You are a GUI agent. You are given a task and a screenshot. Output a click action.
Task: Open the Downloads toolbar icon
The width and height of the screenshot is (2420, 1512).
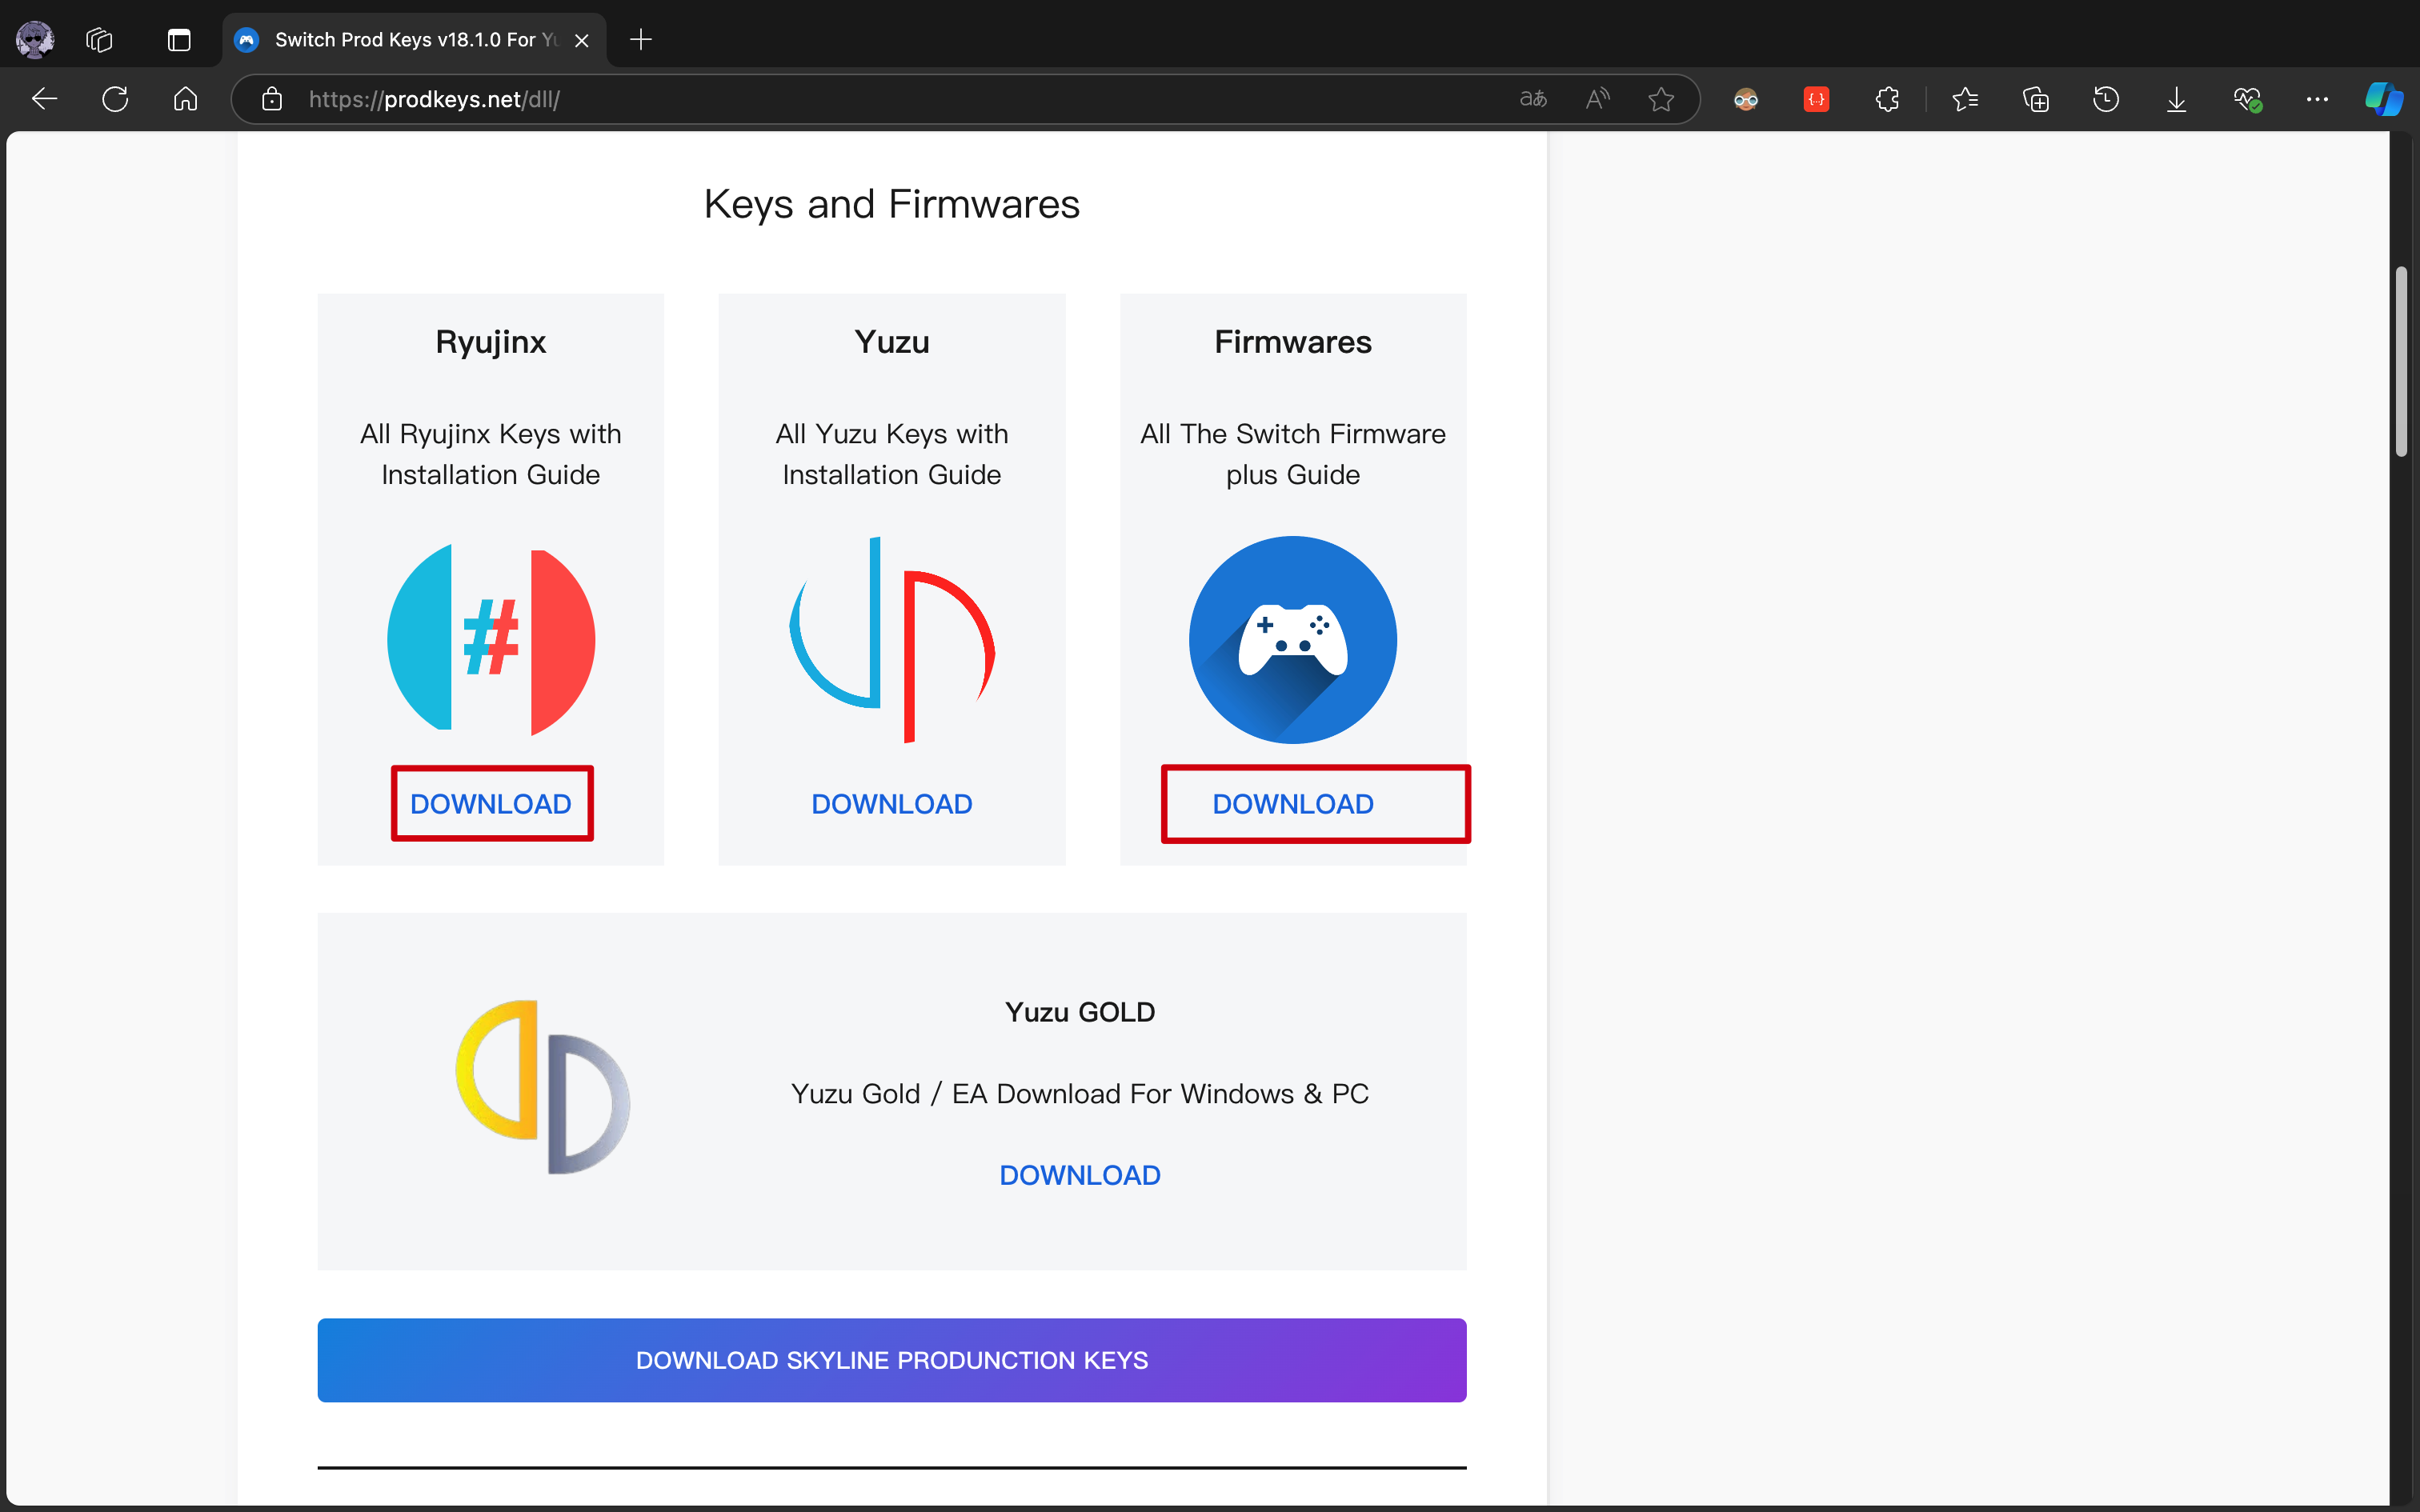pyautogui.click(x=2176, y=99)
